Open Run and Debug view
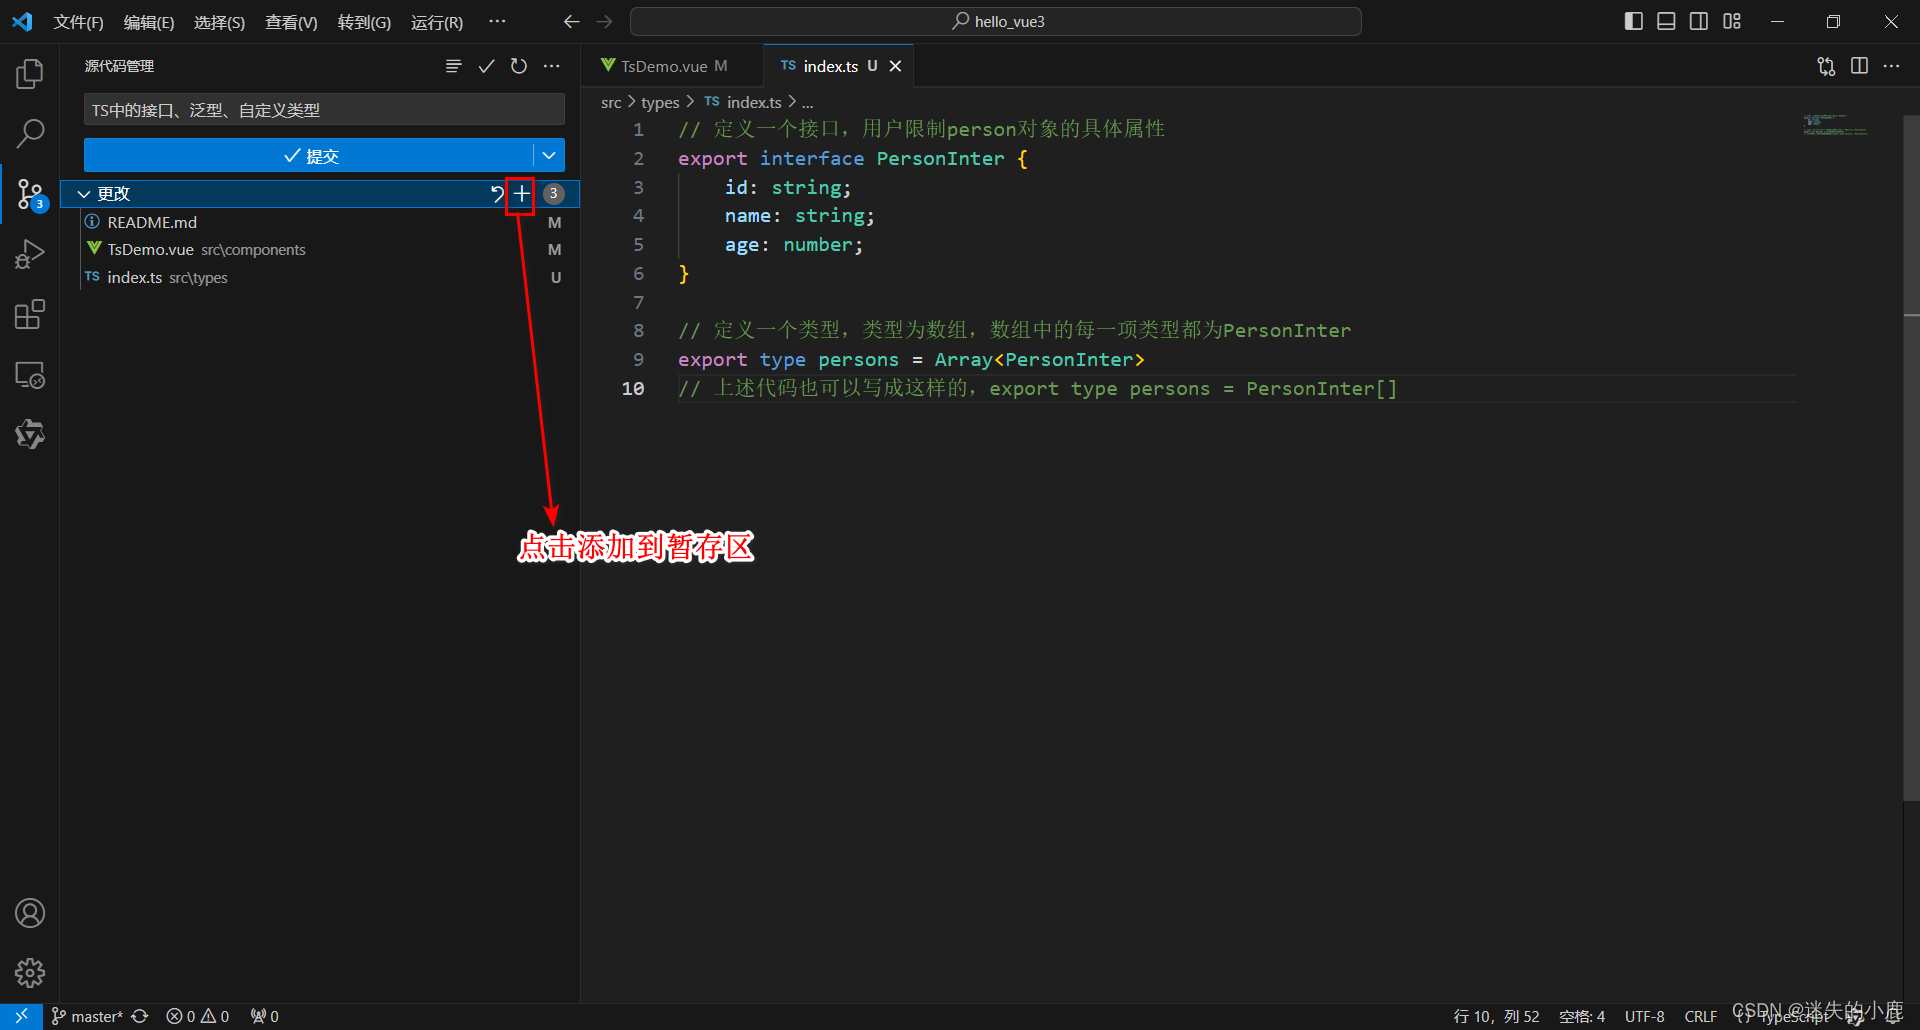 [30, 254]
